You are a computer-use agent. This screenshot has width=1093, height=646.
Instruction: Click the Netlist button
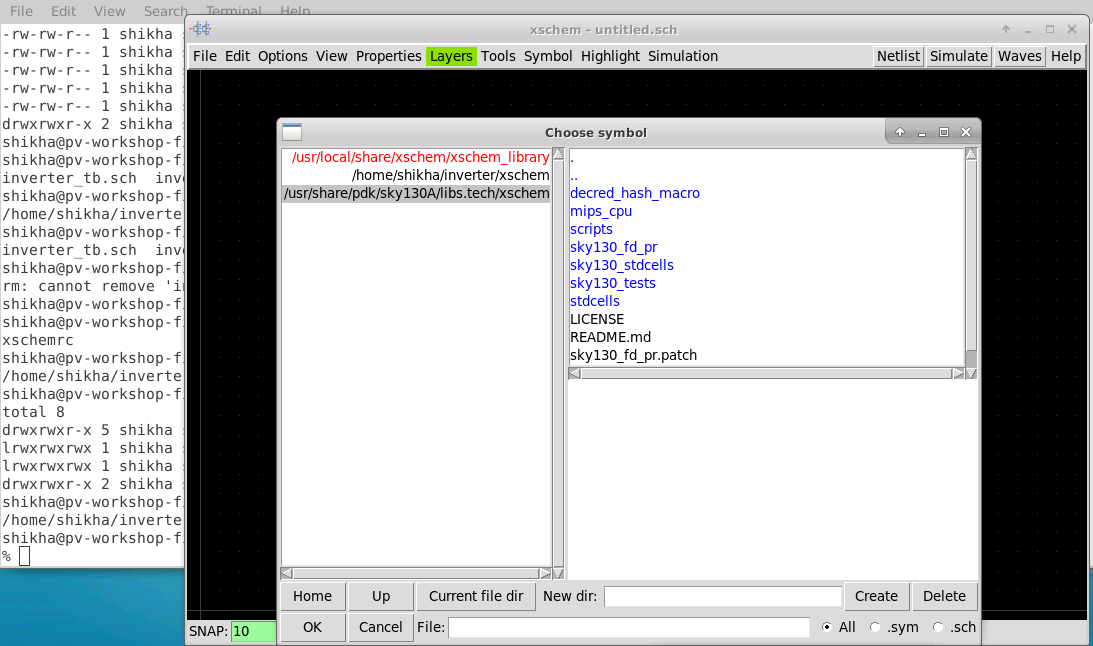[x=897, y=56]
